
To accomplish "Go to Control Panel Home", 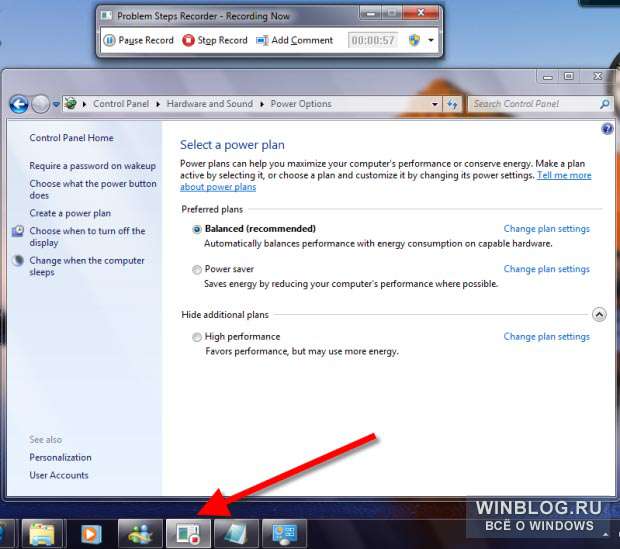I will point(72,138).
